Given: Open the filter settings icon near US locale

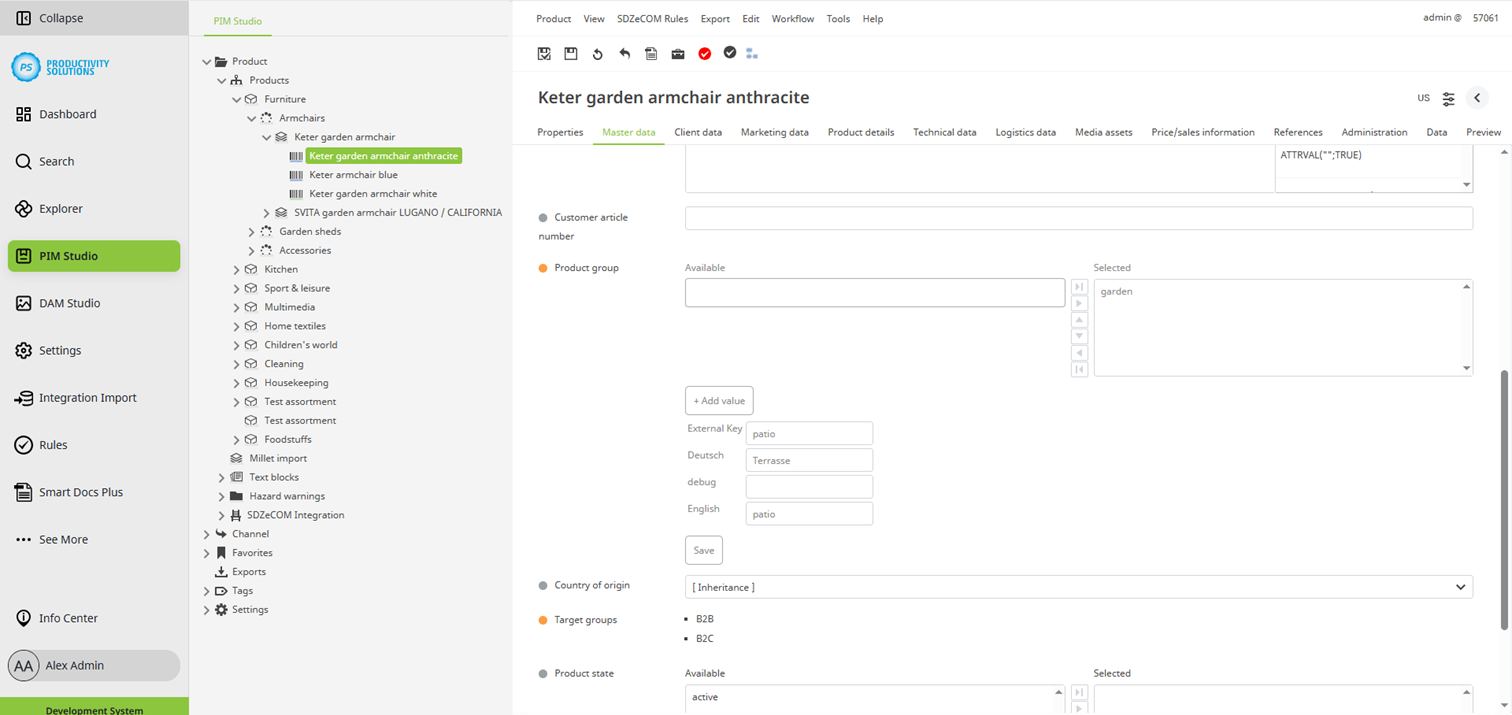Looking at the screenshot, I should point(1448,98).
